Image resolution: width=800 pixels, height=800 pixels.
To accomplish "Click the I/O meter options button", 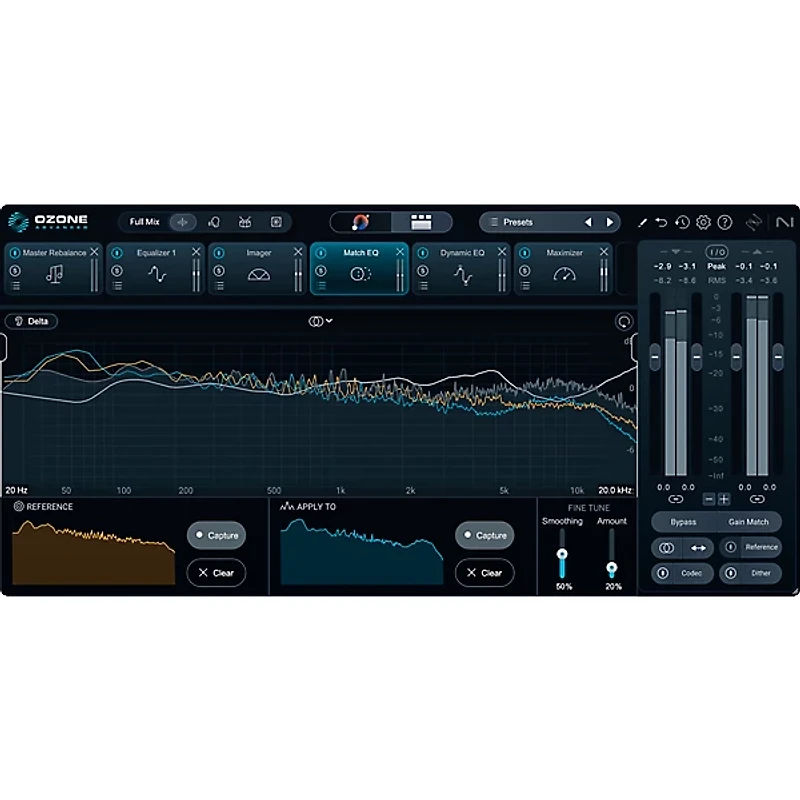I will click(x=716, y=252).
